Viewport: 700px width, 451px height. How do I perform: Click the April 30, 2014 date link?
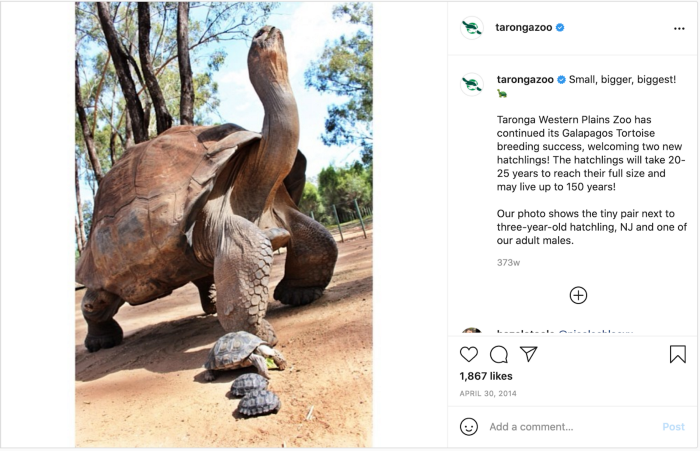(x=486, y=394)
